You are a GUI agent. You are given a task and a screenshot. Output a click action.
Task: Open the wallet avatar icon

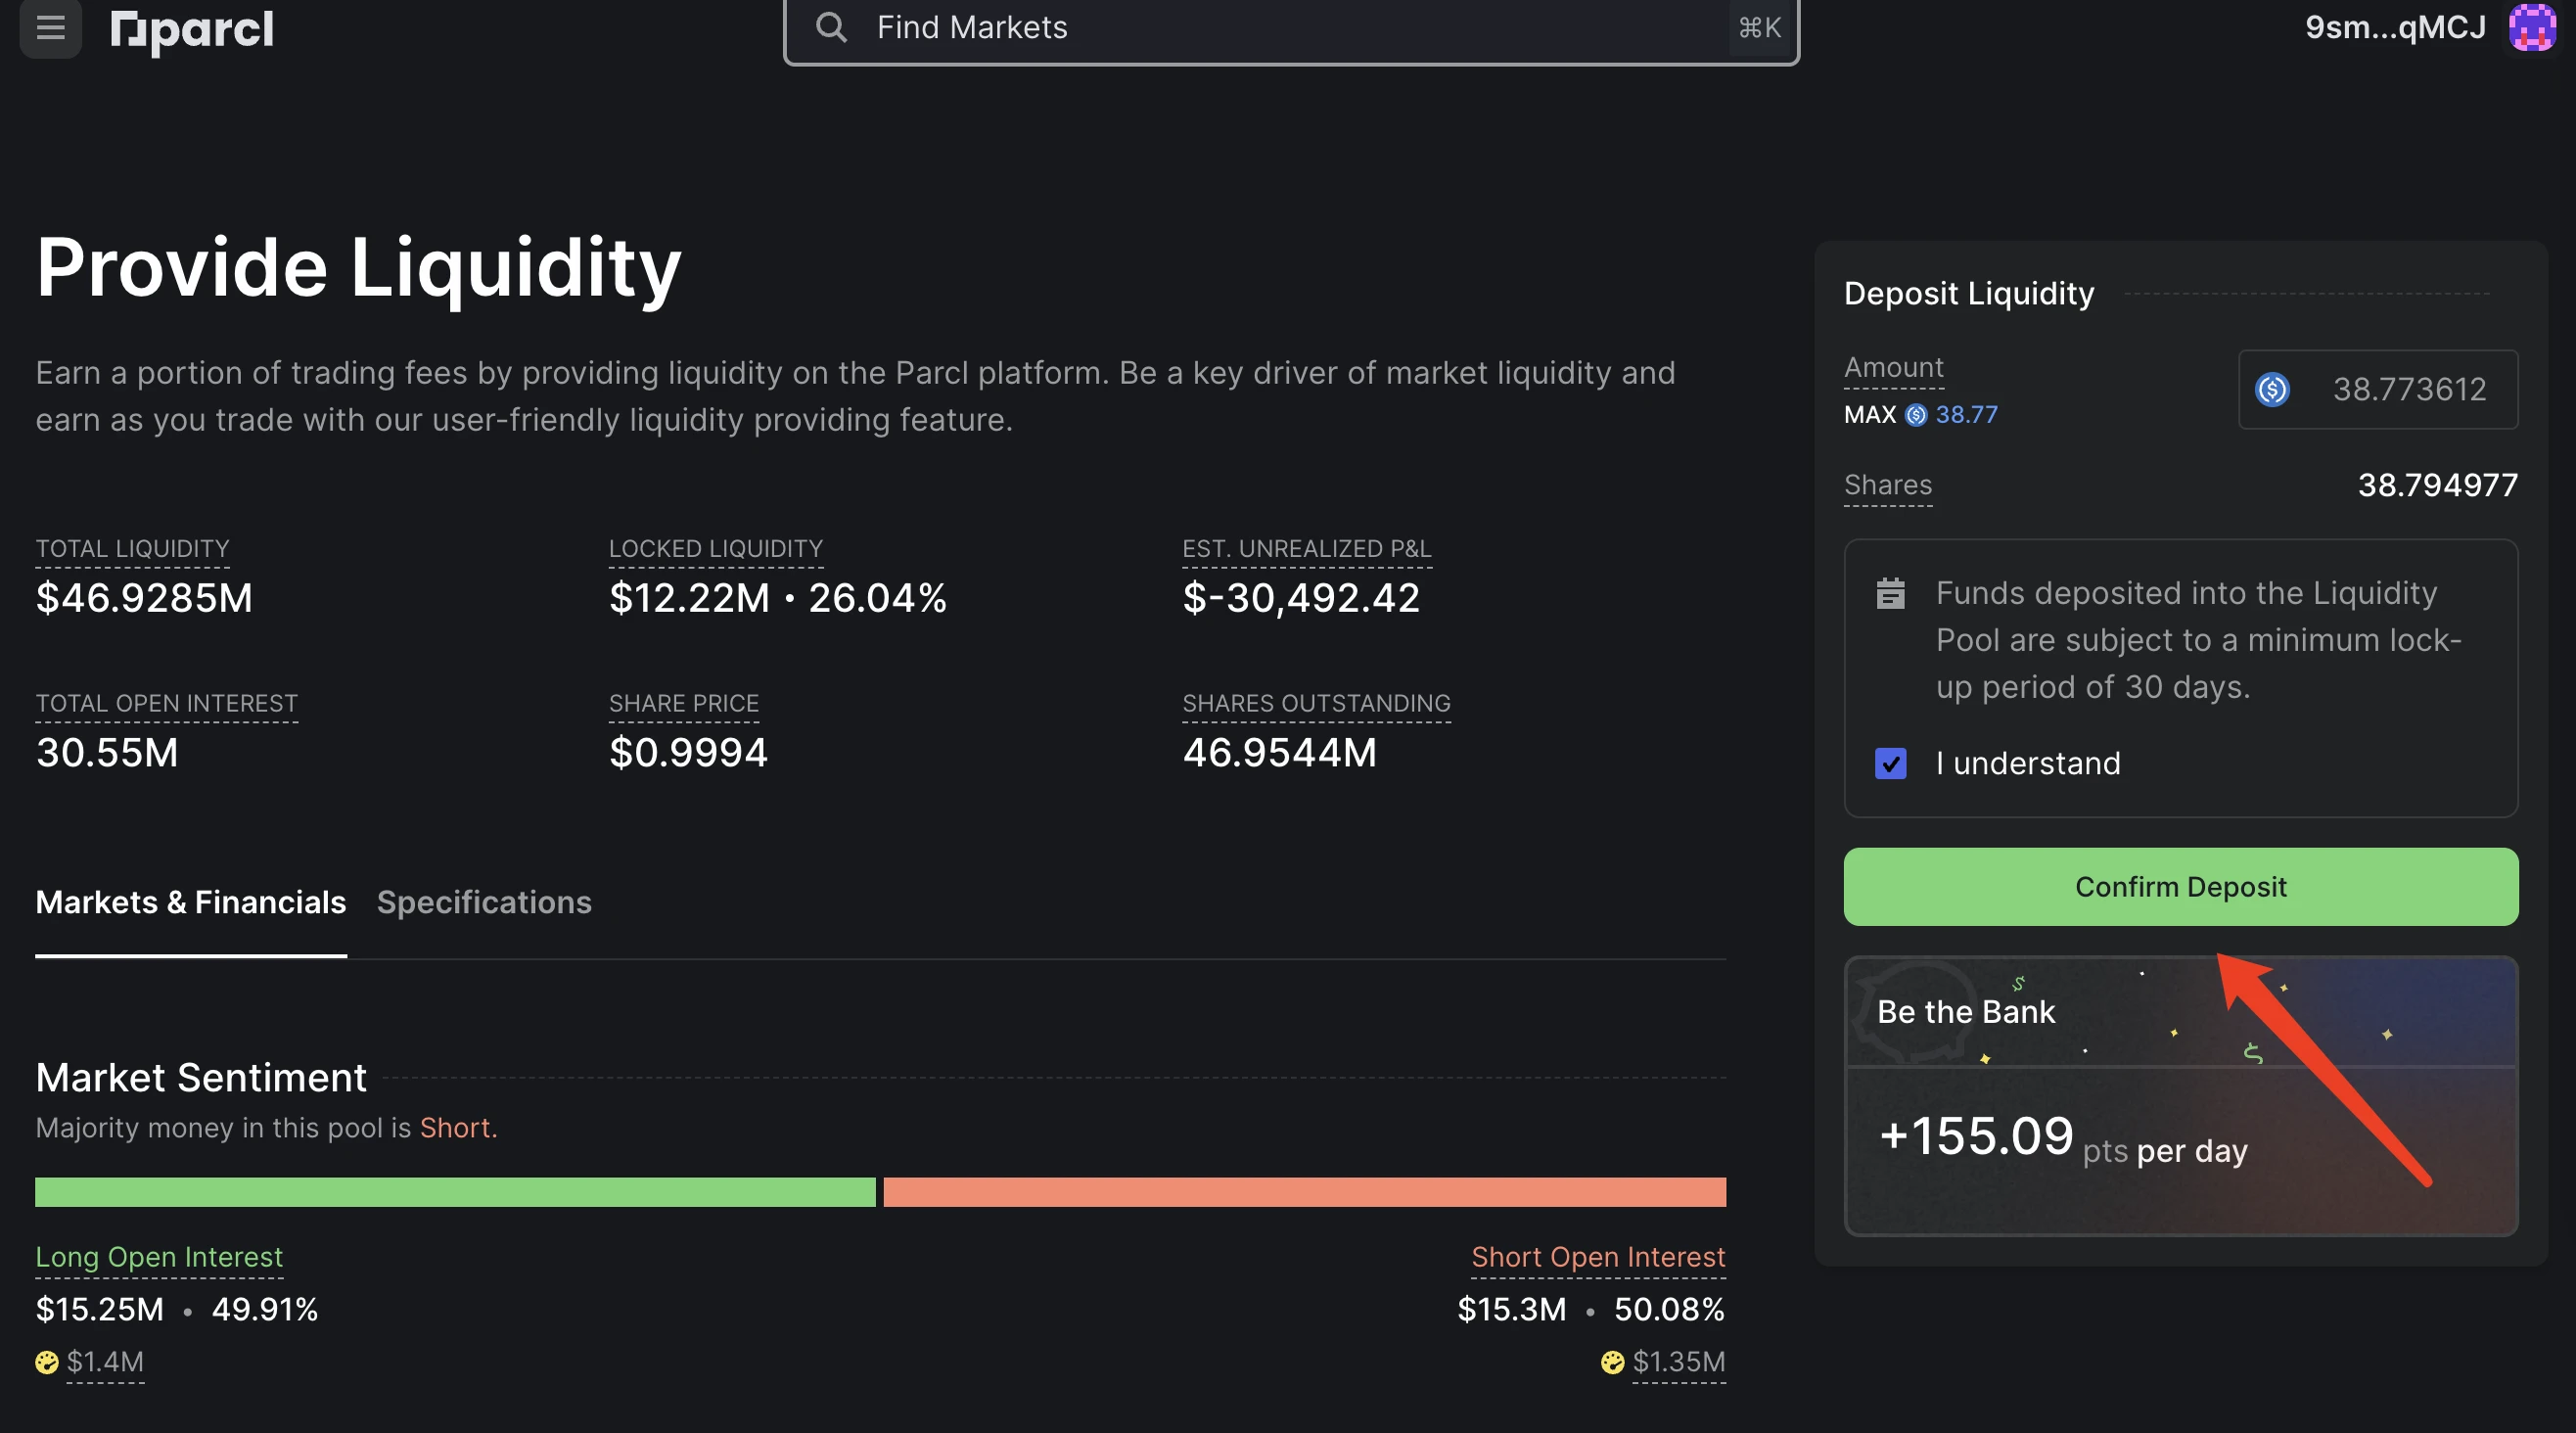coord(2532,27)
